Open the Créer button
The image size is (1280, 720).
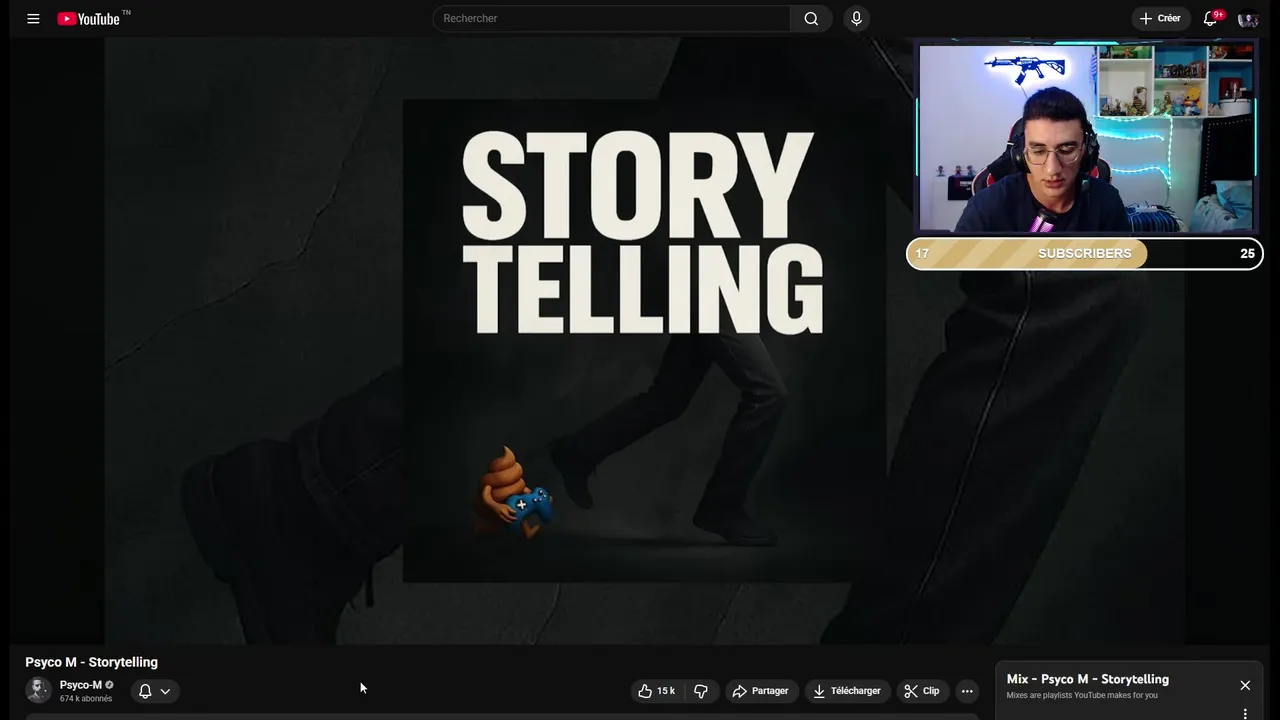[x=1161, y=18]
